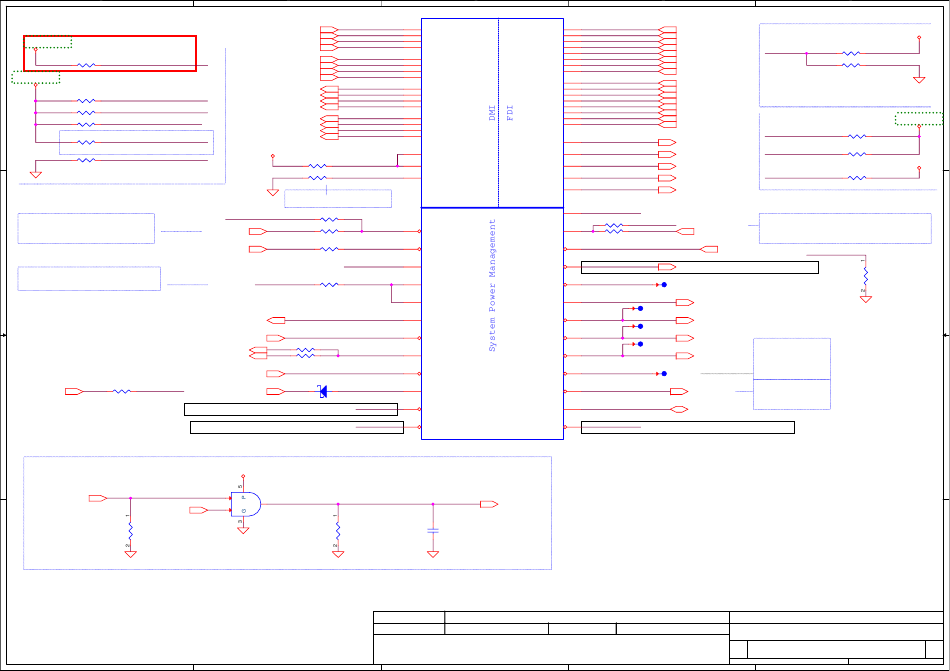The image size is (950, 671).
Task: Click the DMI label
Action: coord(492,113)
